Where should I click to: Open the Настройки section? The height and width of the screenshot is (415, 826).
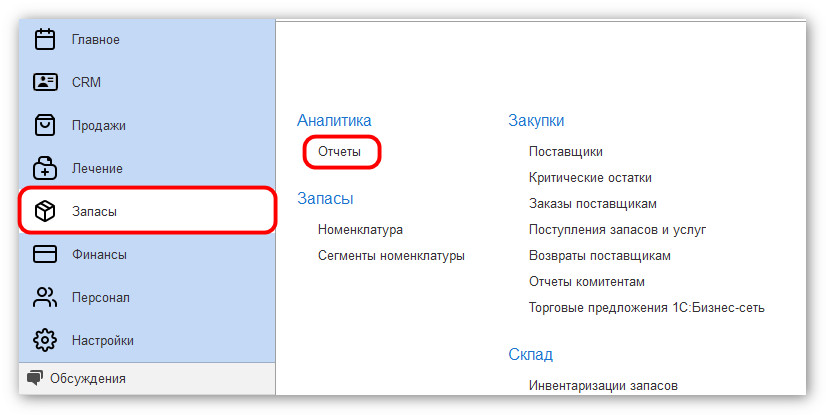[147, 340]
